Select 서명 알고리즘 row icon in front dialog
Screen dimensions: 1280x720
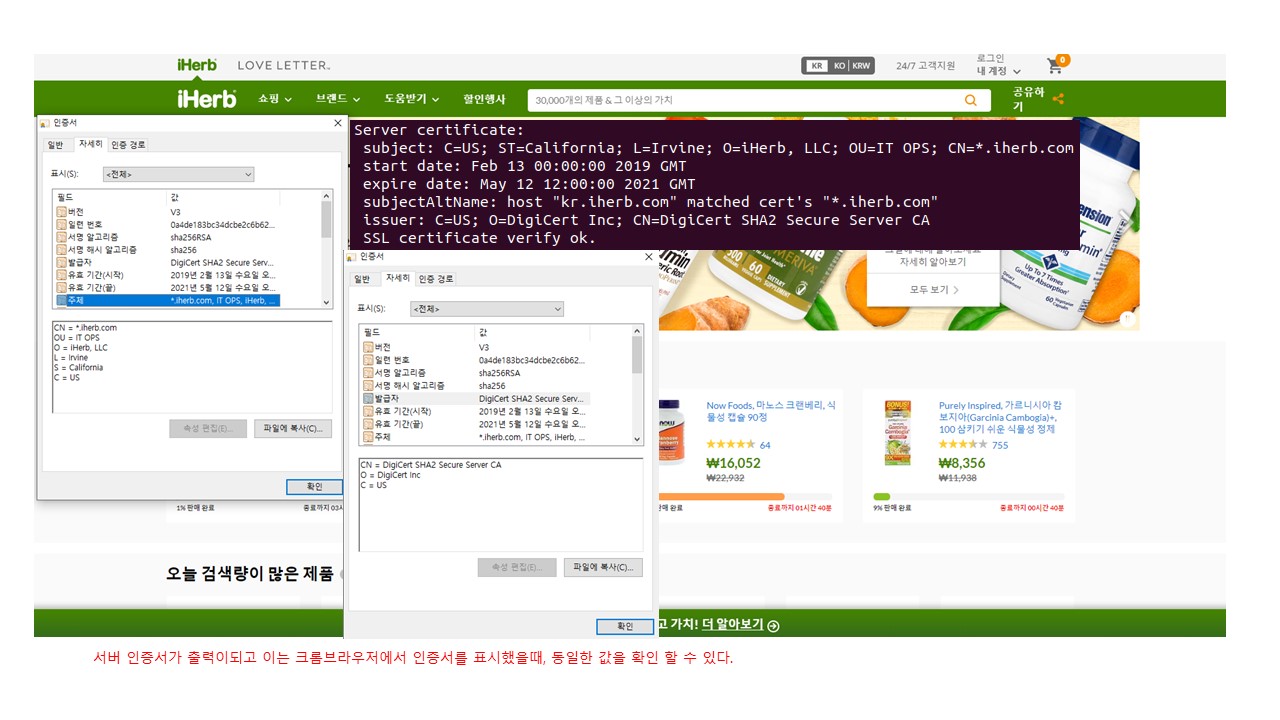tap(368, 372)
